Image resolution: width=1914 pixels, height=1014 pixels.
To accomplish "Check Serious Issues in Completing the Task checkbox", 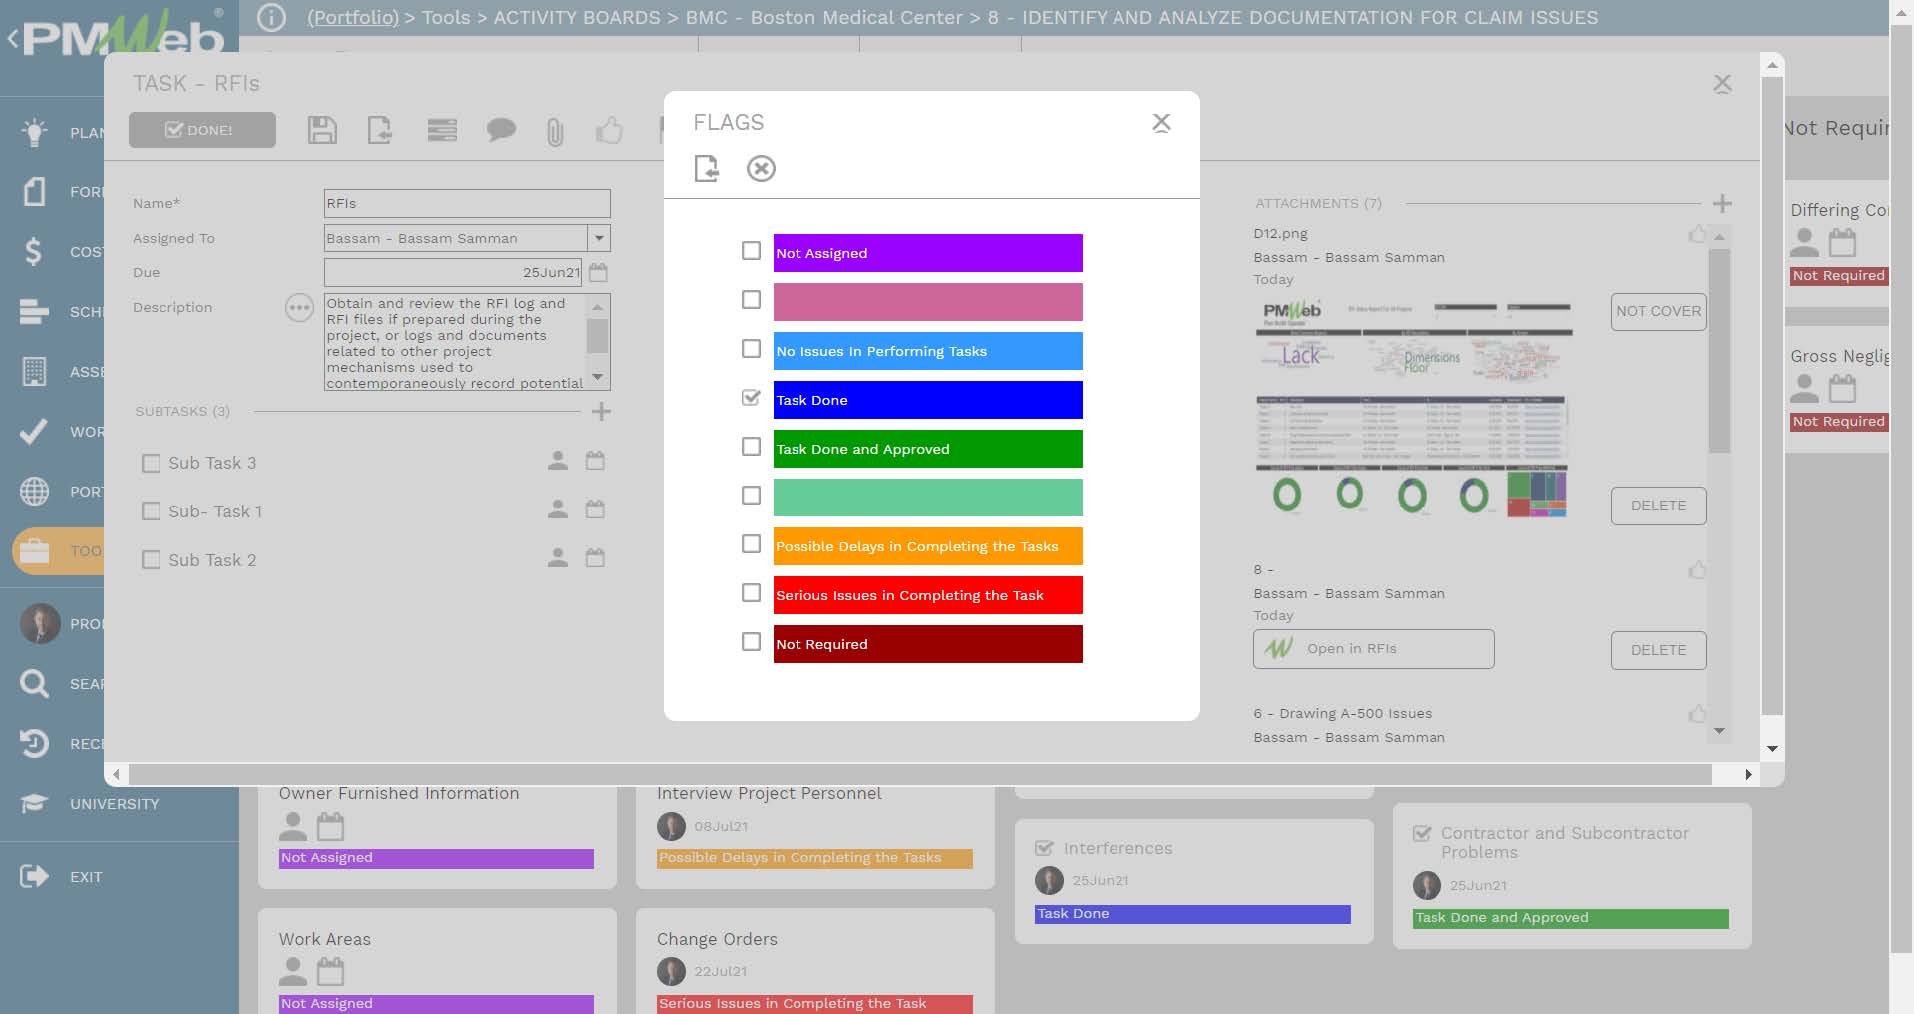I will (x=751, y=593).
